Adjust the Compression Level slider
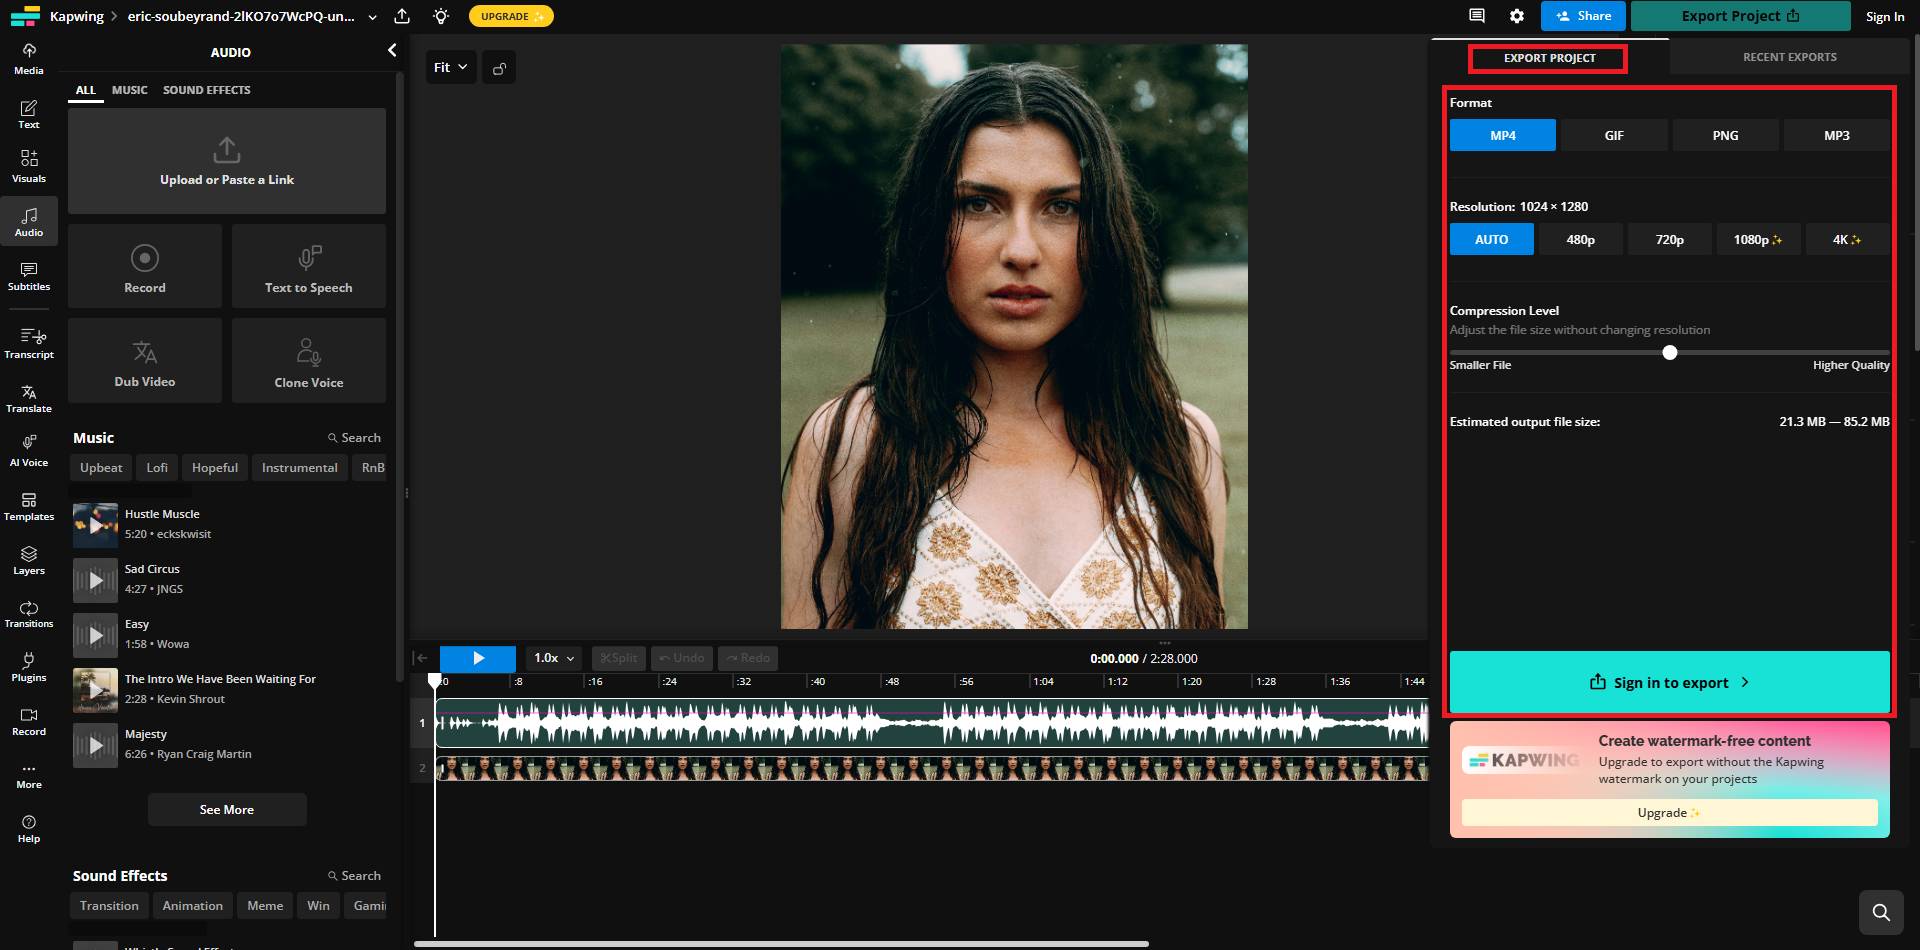This screenshot has height=950, width=1920. (x=1668, y=352)
